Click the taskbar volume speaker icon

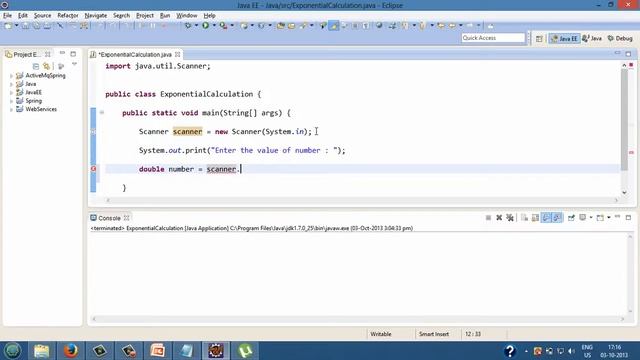pyautogui.click(x=571, y=351)
